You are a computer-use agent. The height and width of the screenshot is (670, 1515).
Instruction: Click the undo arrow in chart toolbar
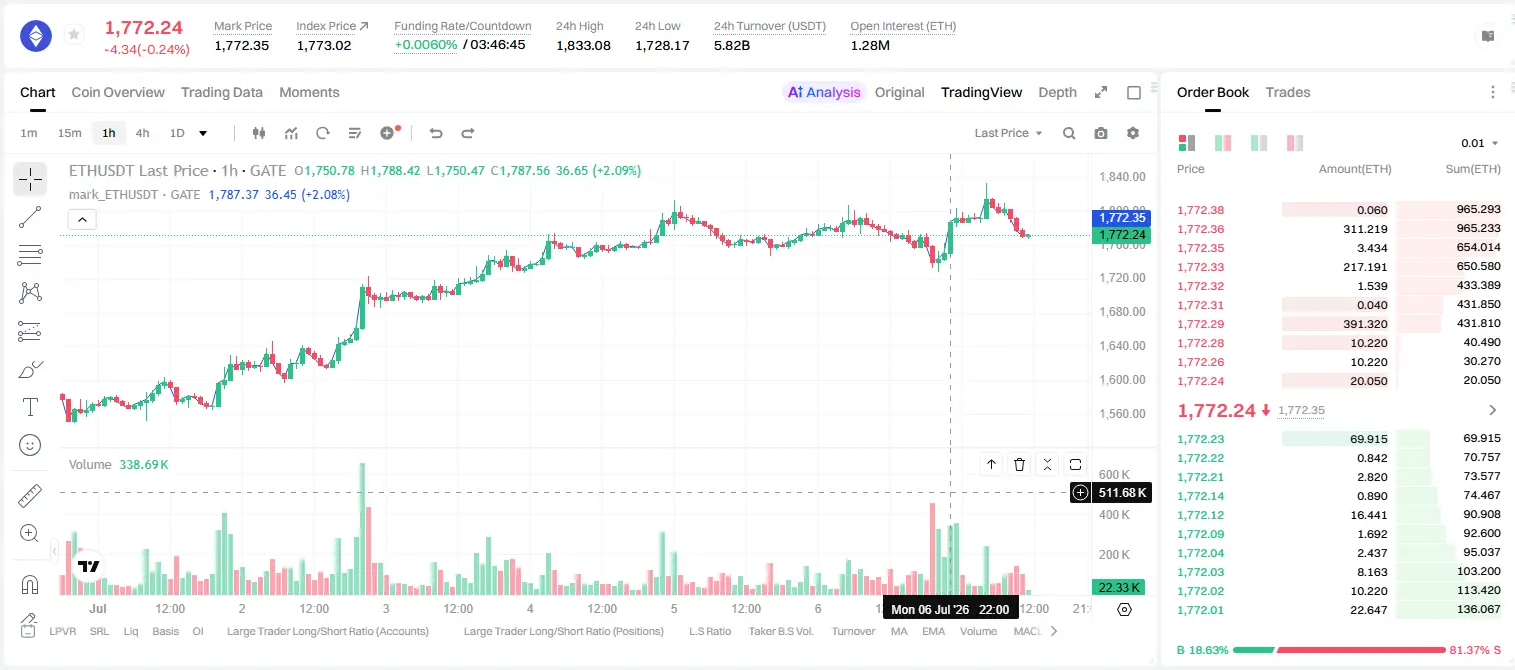(435, 133)
